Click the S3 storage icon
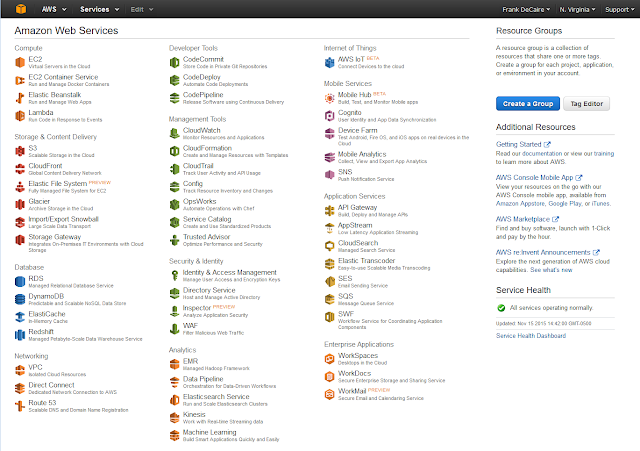Viewport: 640px width, 451px height. pos(20,151)
